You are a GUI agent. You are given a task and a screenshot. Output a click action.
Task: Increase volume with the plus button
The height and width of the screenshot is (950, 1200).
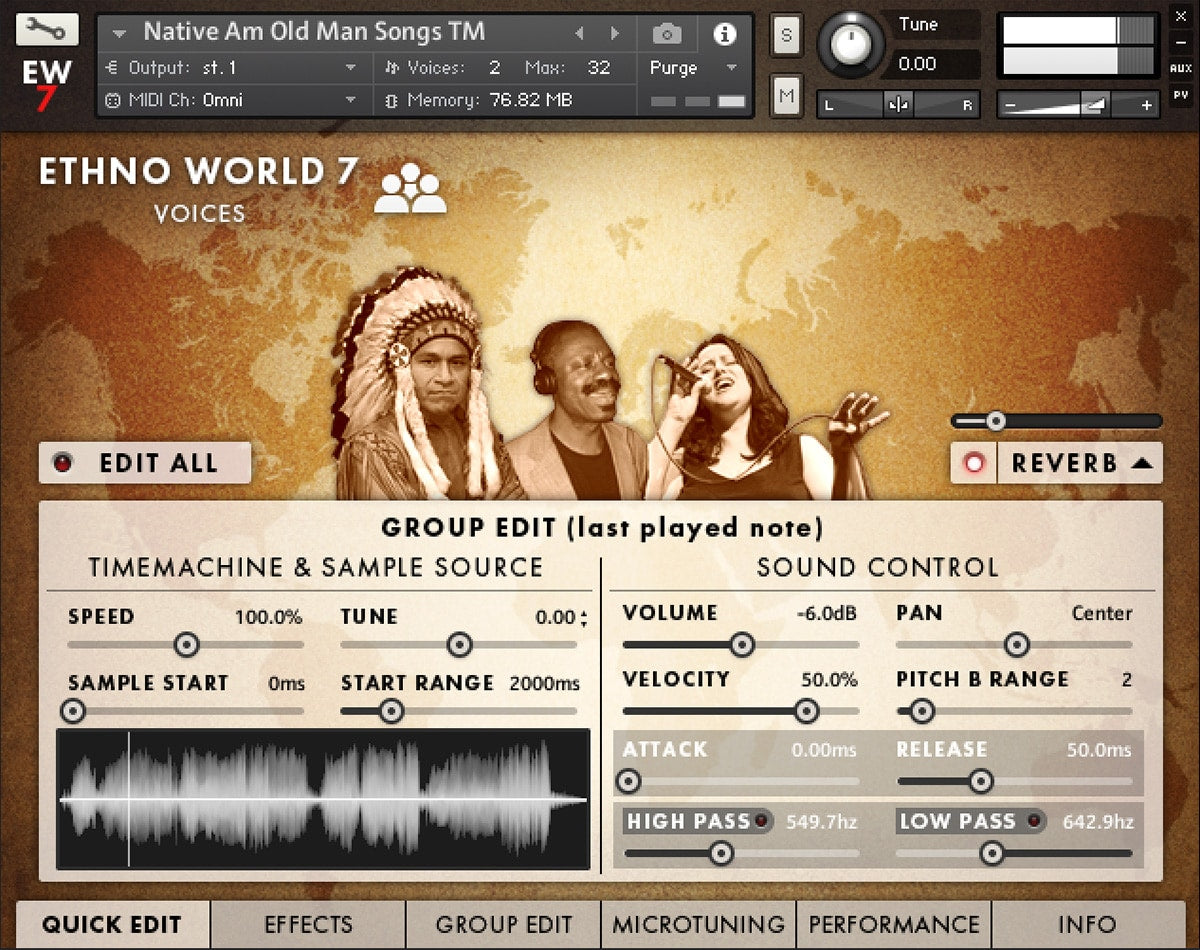1146,104
